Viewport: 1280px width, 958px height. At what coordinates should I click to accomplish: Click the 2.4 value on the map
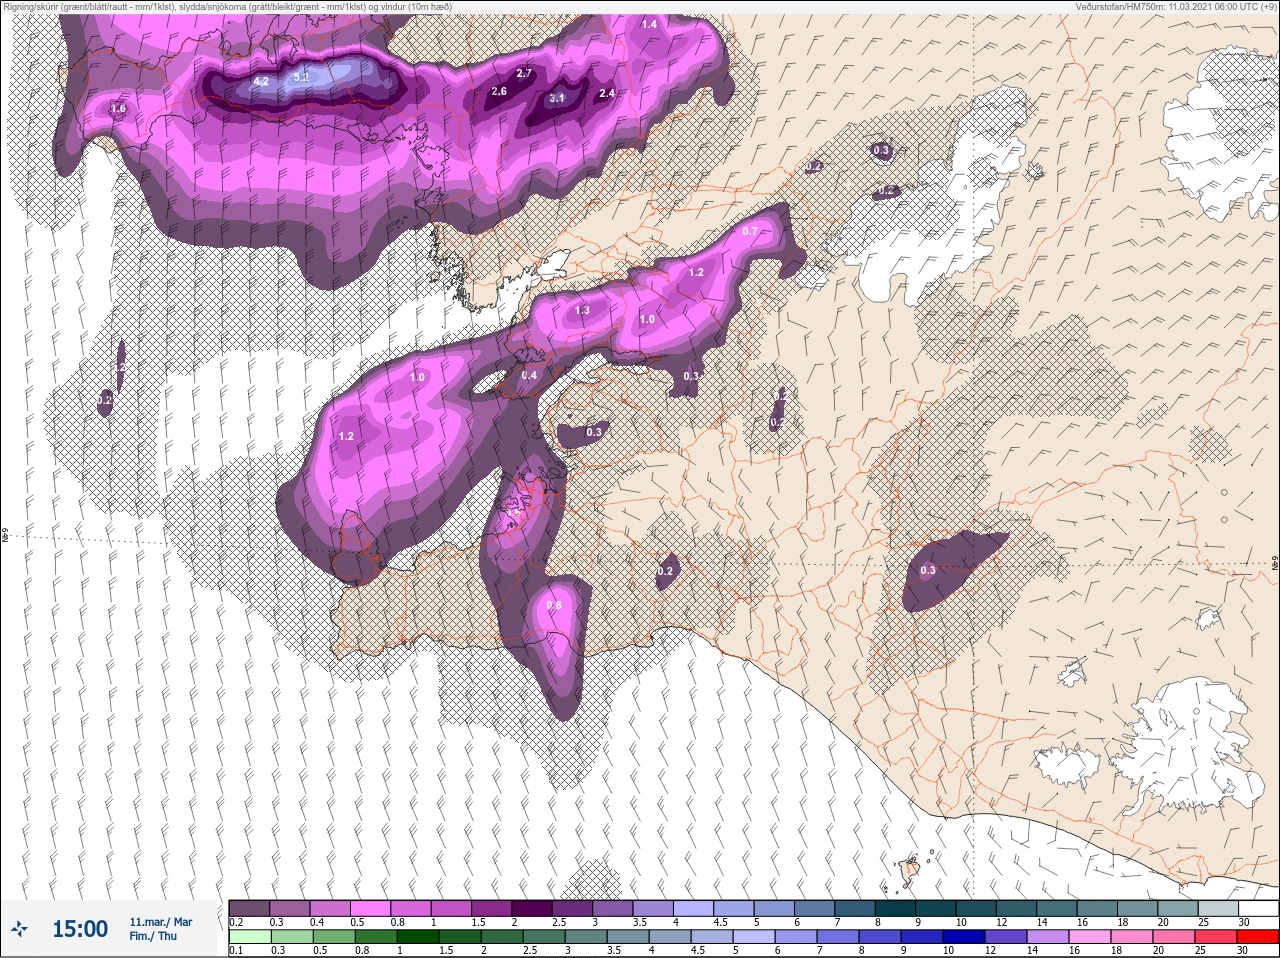point(606,94)
